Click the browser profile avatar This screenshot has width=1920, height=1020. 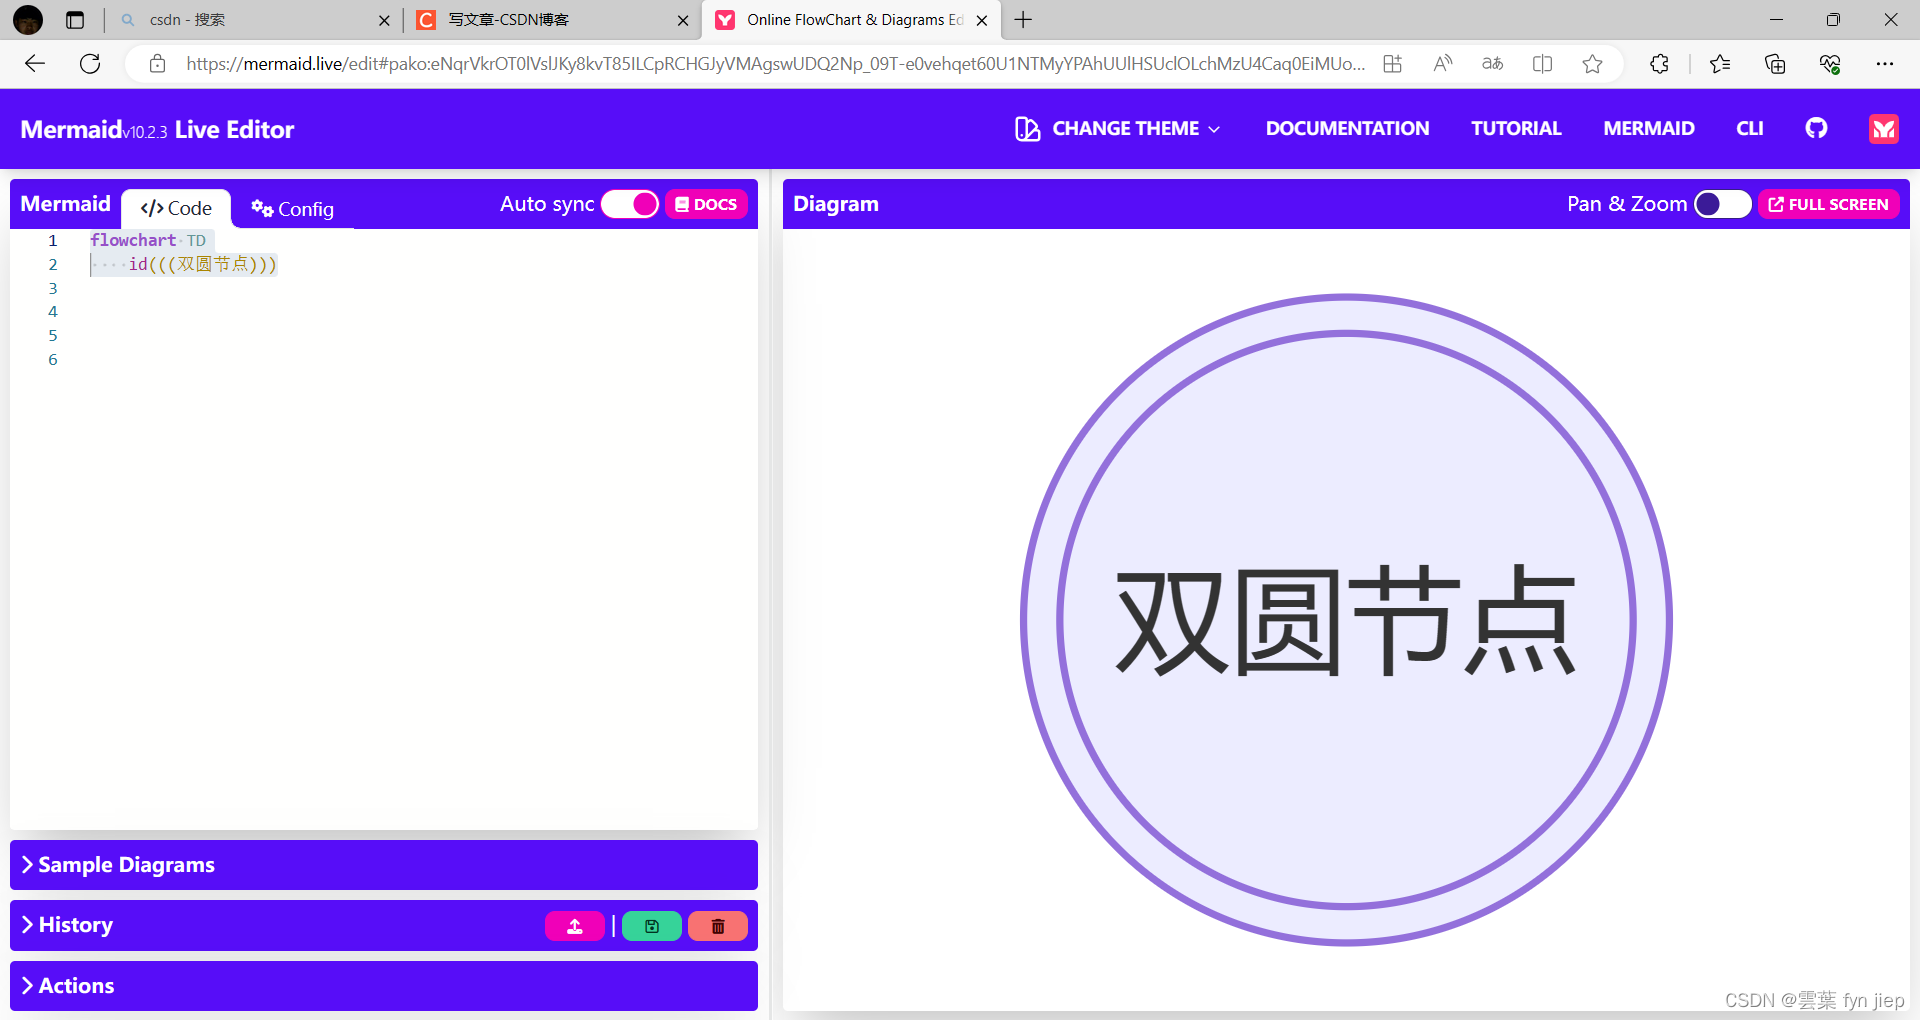(x=28, y=20)
